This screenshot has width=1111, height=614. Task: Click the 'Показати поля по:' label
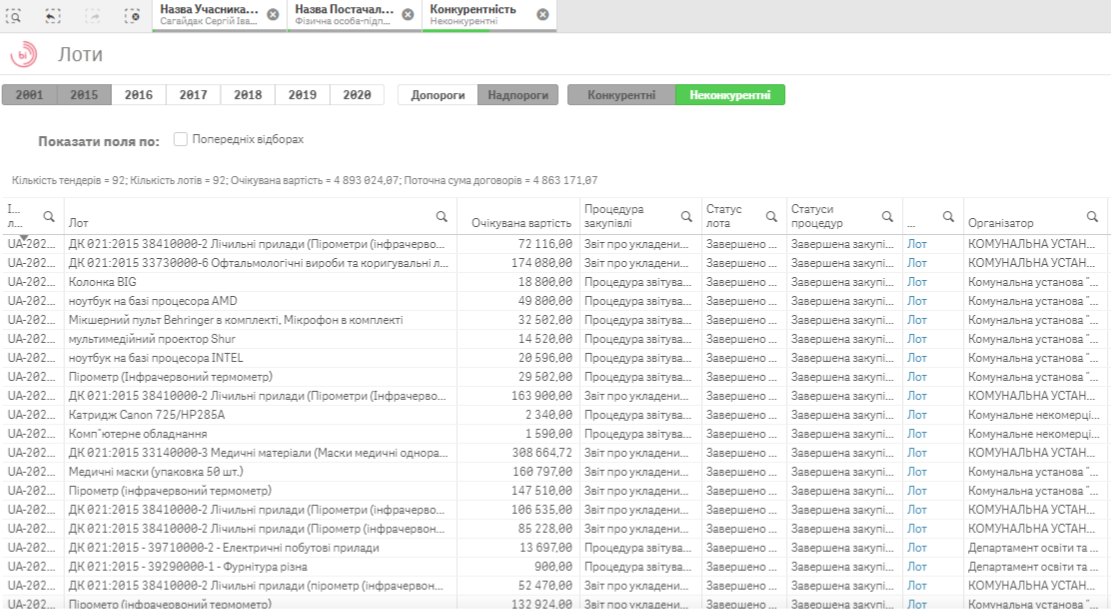point(99,141)
